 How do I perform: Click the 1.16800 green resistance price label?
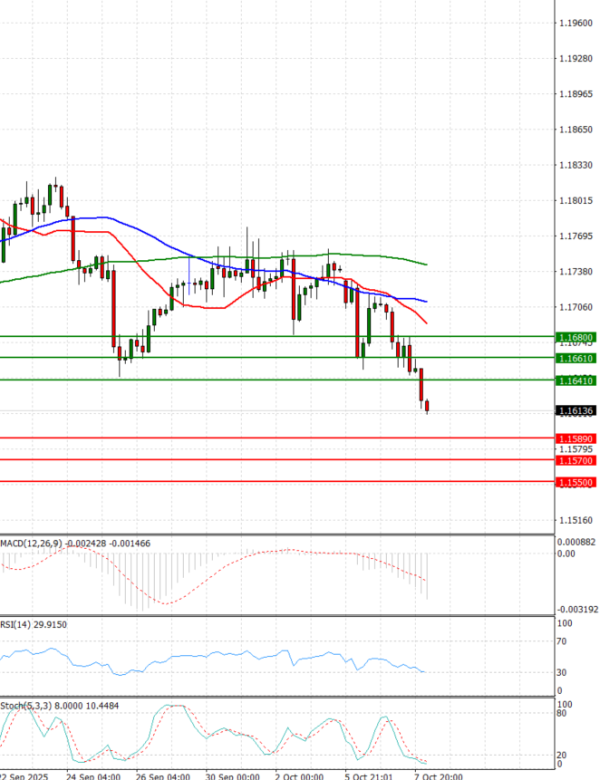click(x=576, y=338)
